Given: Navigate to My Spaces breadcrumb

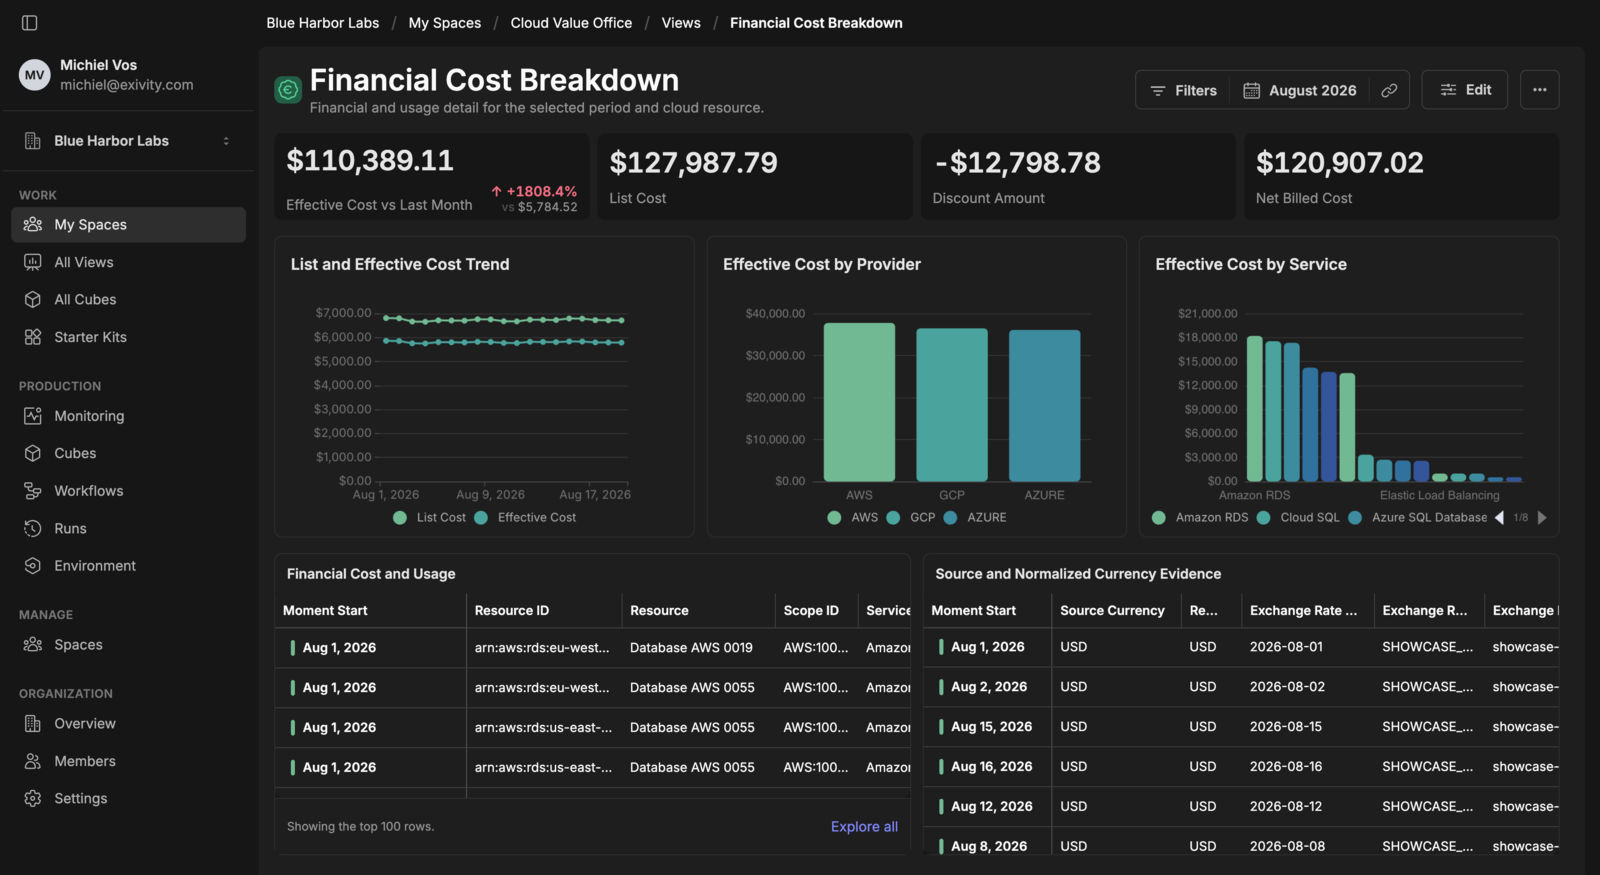Looking at the screenshot, I should [x=445, y=23].
